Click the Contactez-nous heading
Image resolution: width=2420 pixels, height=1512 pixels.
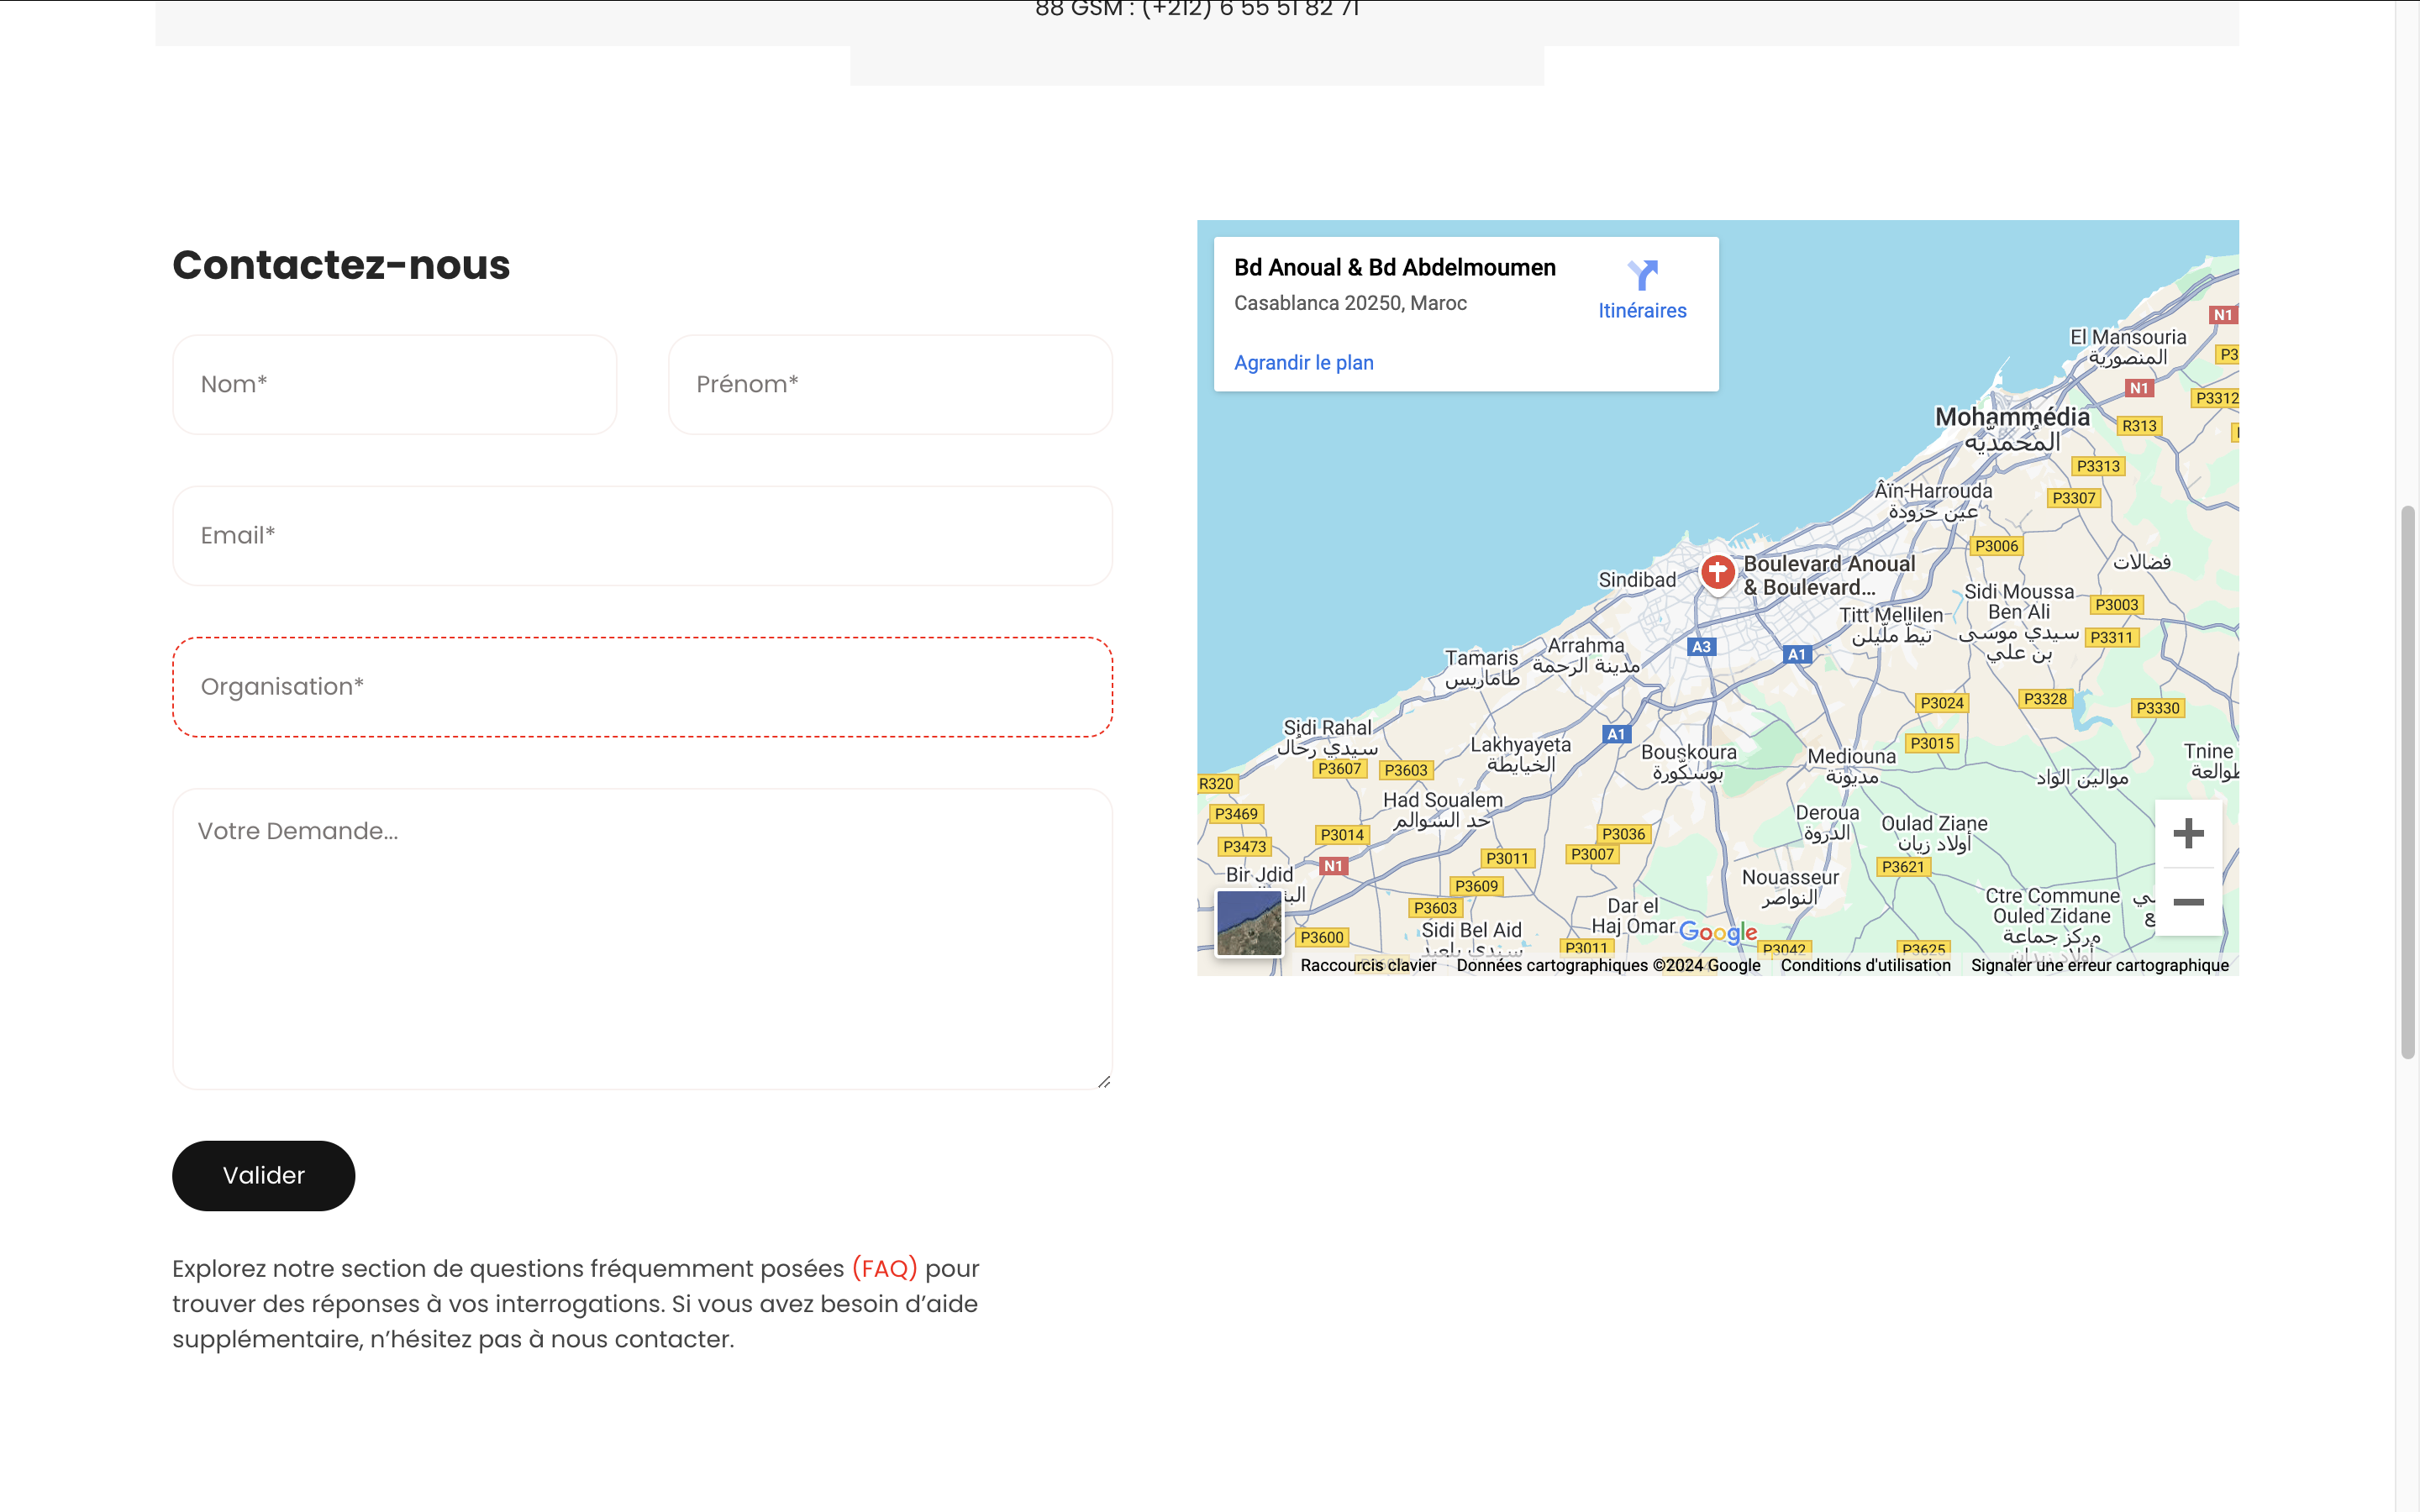341,265
